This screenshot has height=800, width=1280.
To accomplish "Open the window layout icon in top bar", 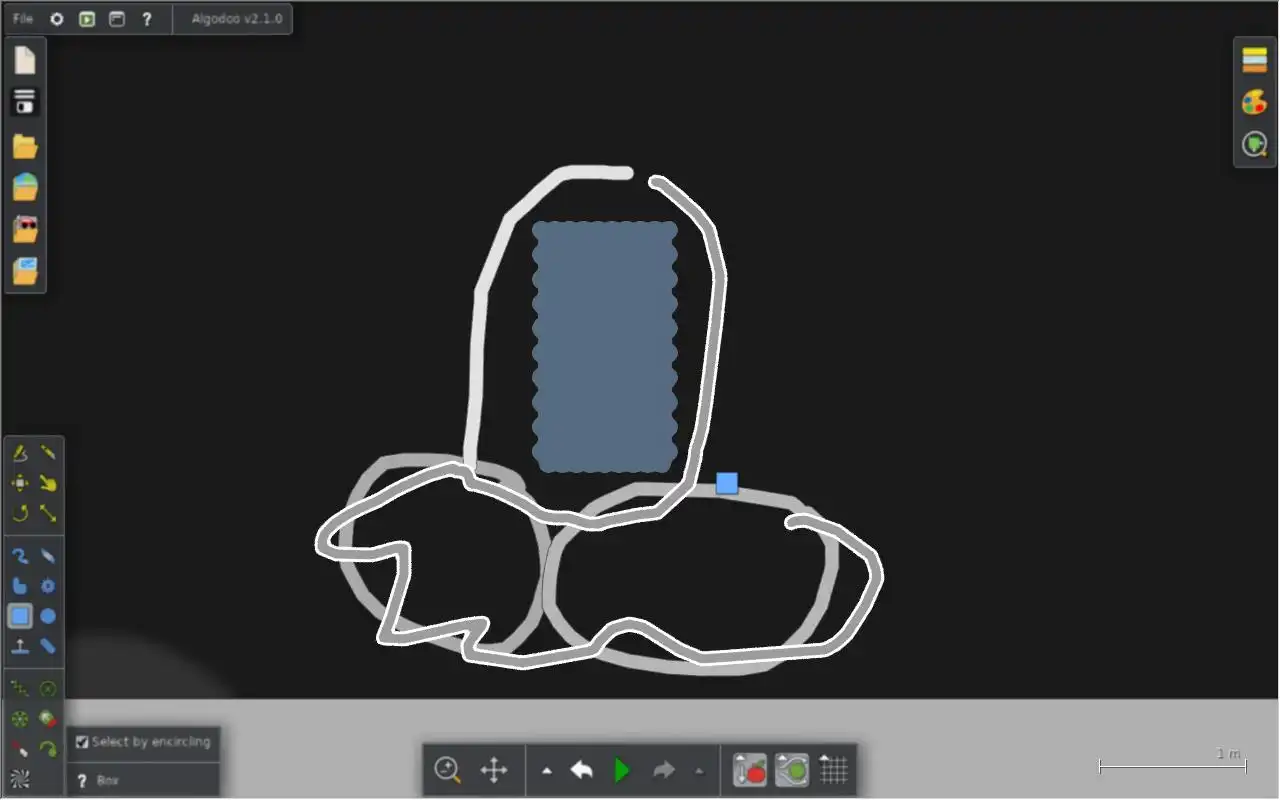I will (x=117, y=19).
